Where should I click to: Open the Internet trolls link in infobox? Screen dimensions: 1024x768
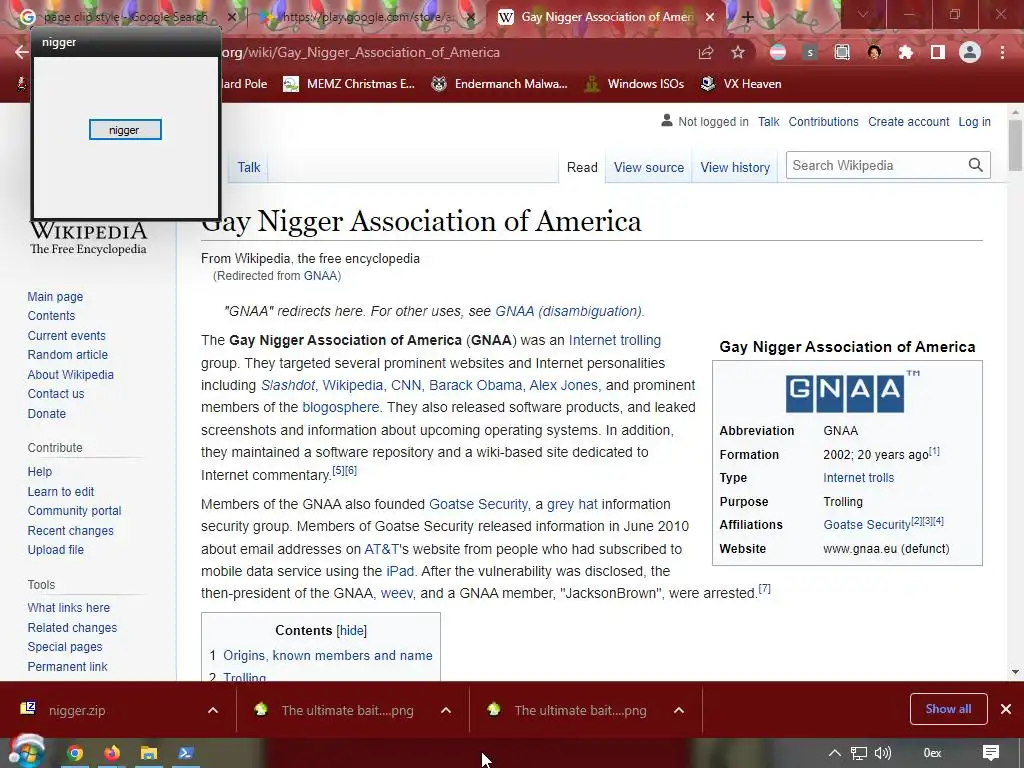coord(858,478)
